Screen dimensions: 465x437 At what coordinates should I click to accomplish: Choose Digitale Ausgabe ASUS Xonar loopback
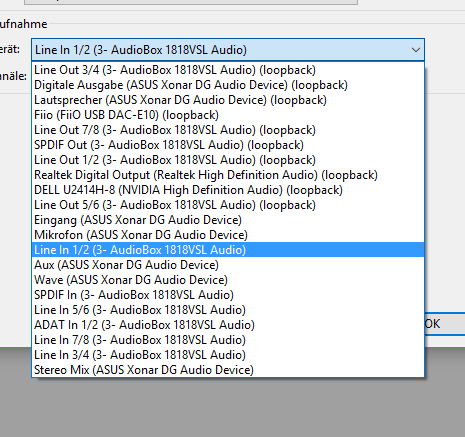pos(228,85)
